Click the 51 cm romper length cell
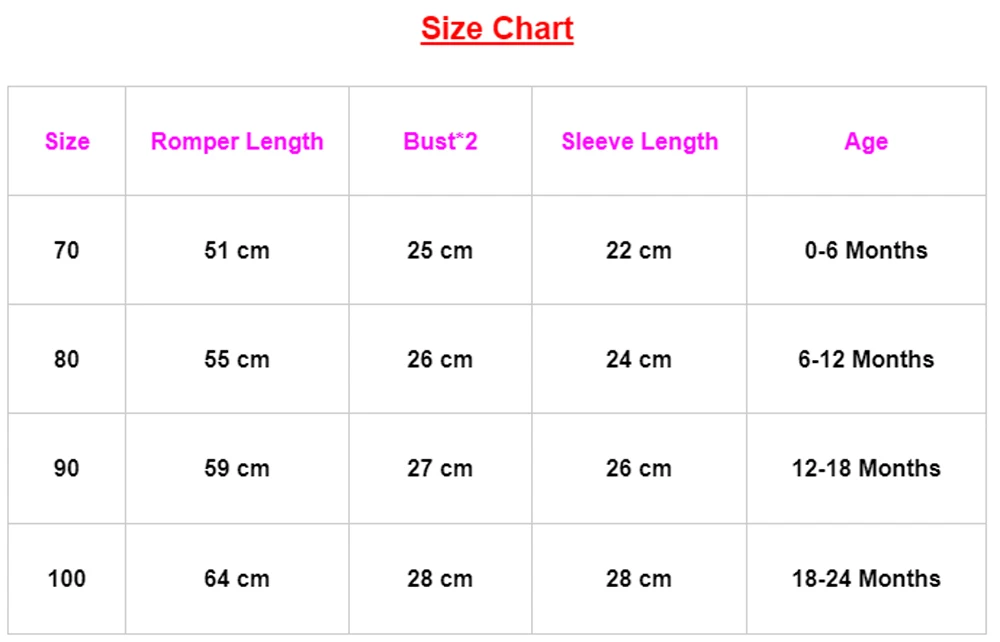1000x642 pixels. [x=237, y=250]
